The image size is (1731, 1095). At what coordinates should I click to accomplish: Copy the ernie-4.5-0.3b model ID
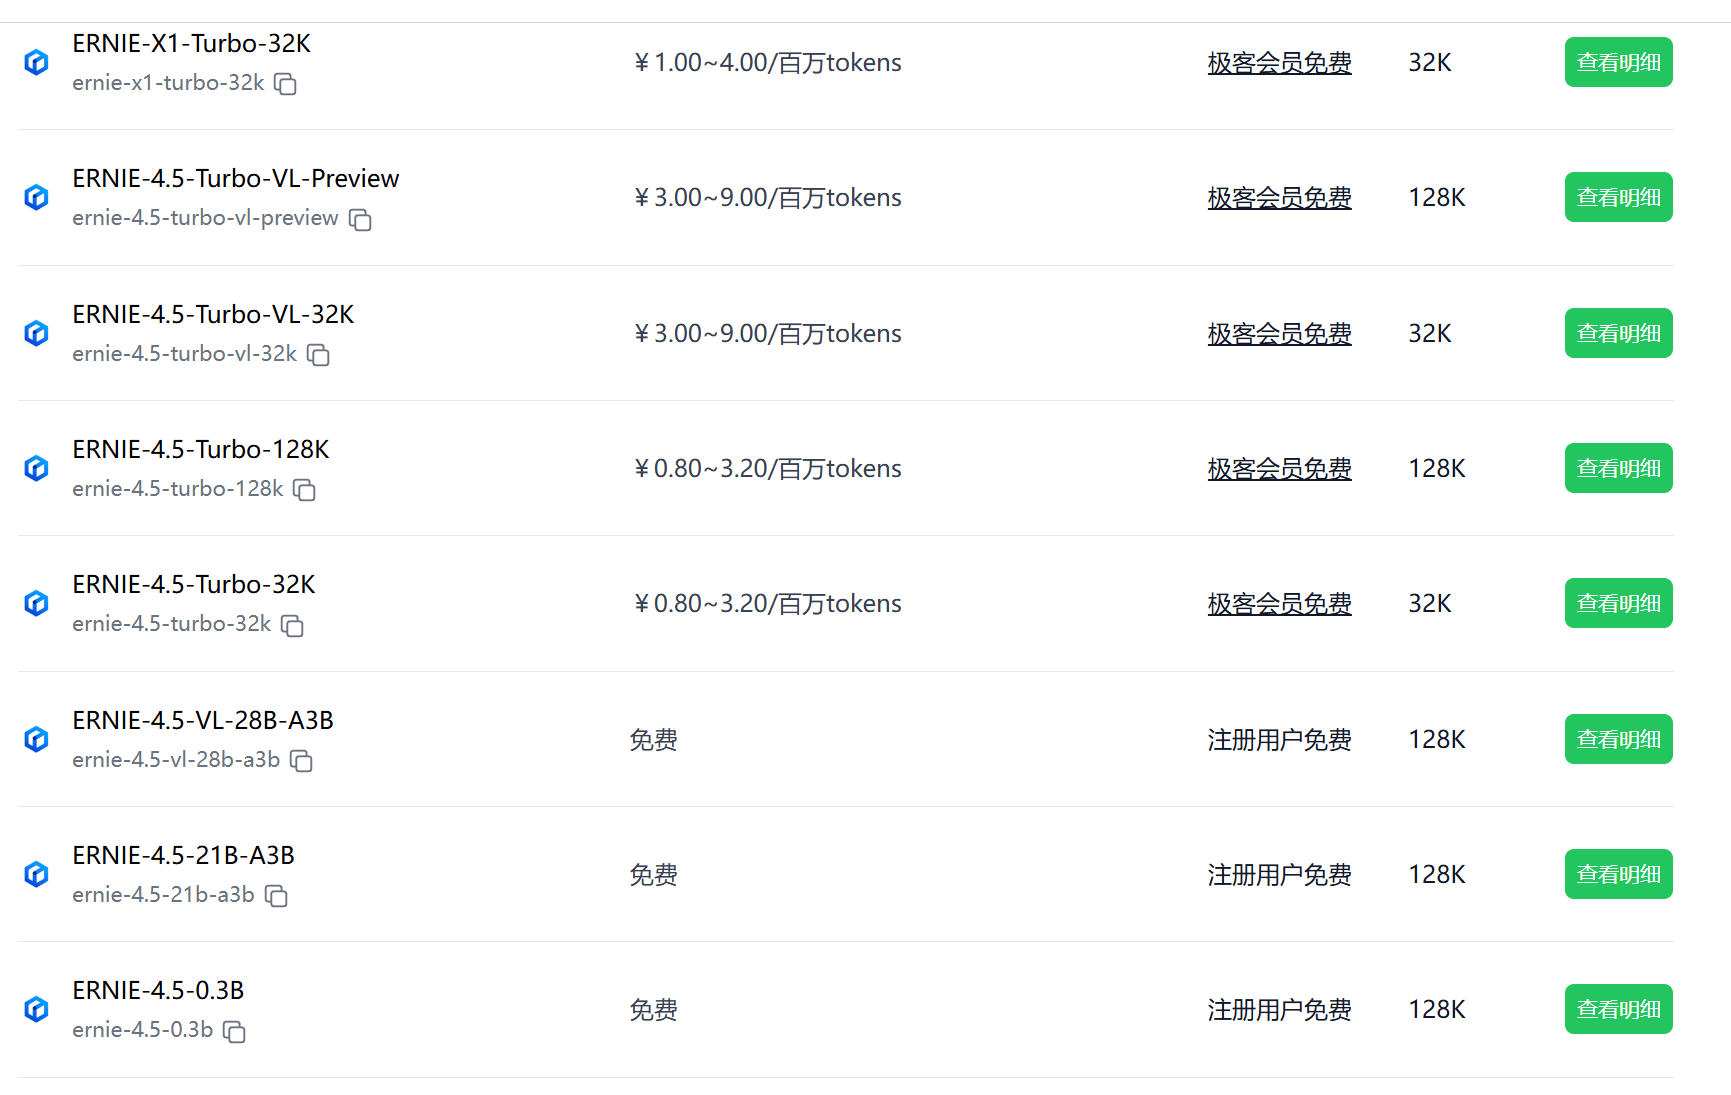click(234, 1031)
